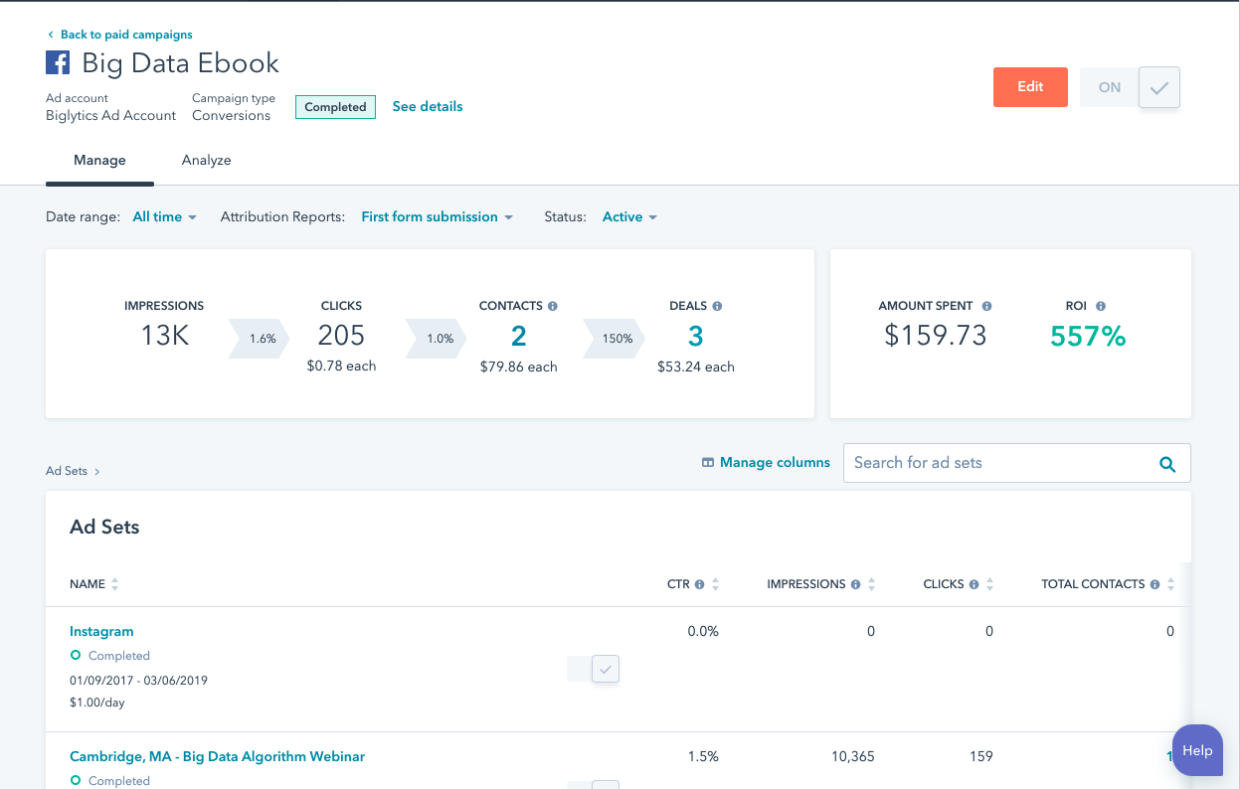The height and width of the screenshot is (789, 1240).
Task: Click the $159.73 amount spent value
Action: pos(935,336)
